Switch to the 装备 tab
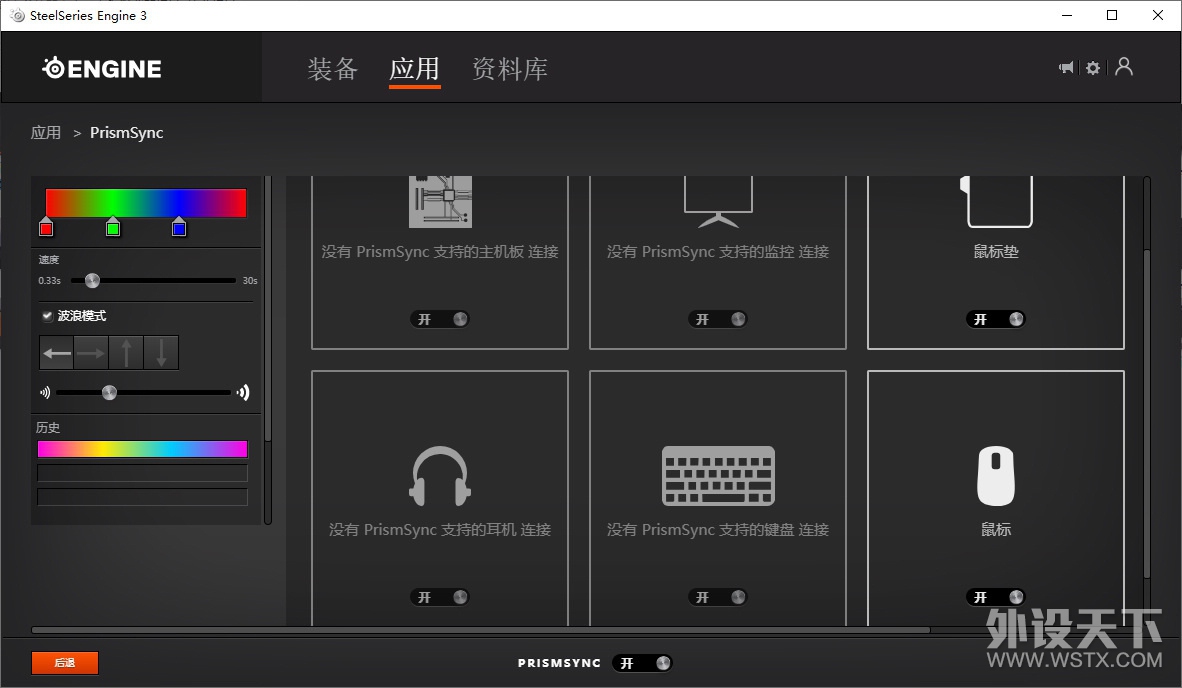The width and height of the screenshot is (1182, 688). (x=332, y=69)
